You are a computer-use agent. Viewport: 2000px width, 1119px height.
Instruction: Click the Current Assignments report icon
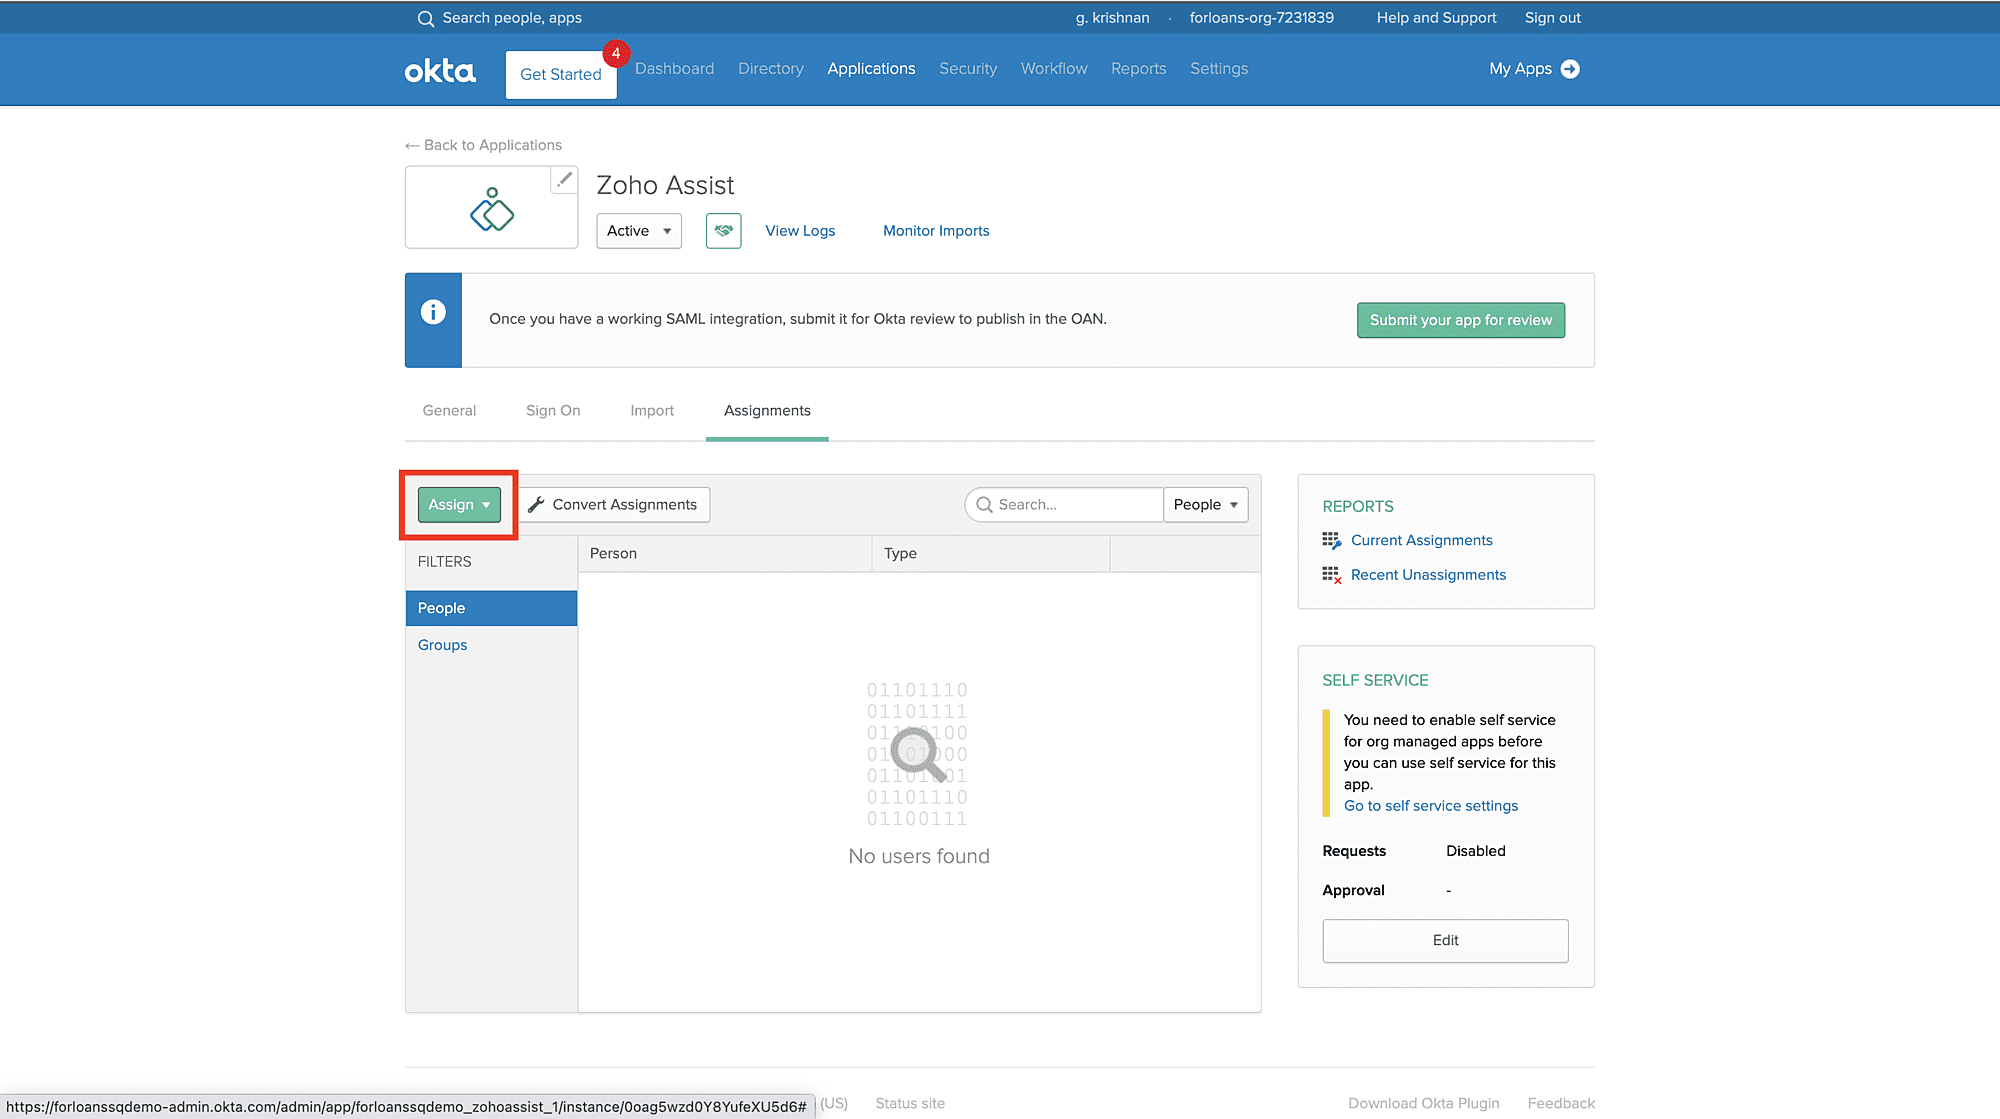[1331, 541]
